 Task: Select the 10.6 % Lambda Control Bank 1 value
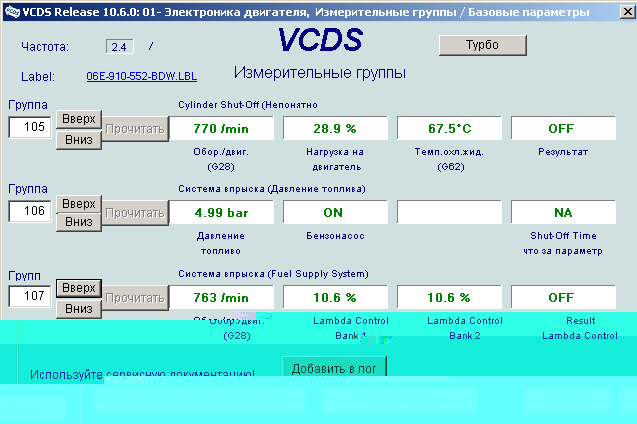335,297
